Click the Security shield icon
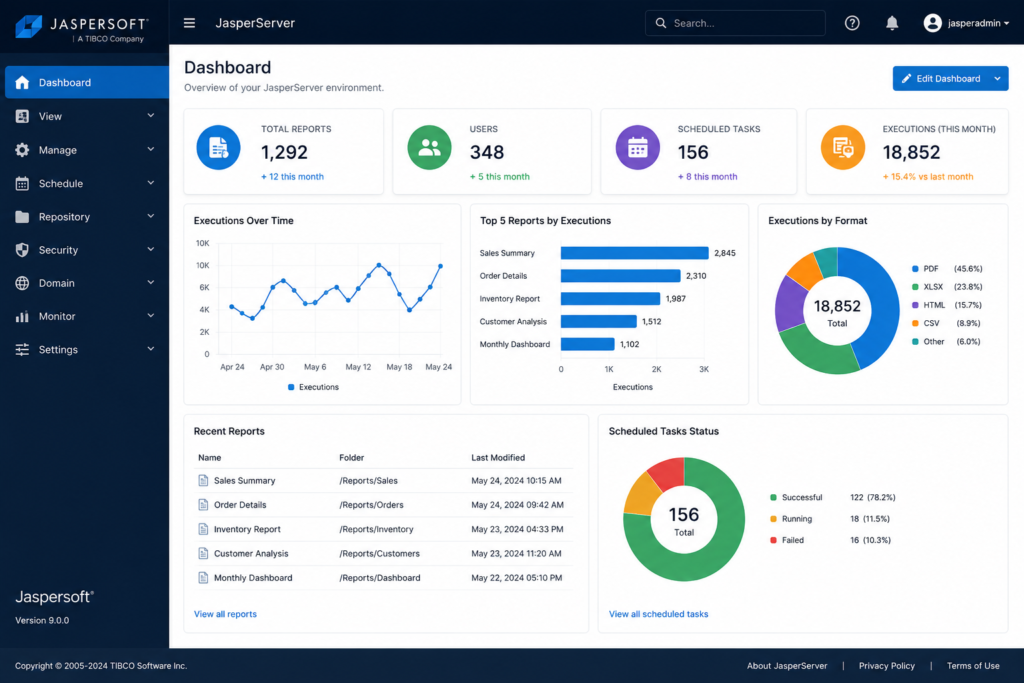The width and height of the screenshot is (1024, 683). [22, 250]
